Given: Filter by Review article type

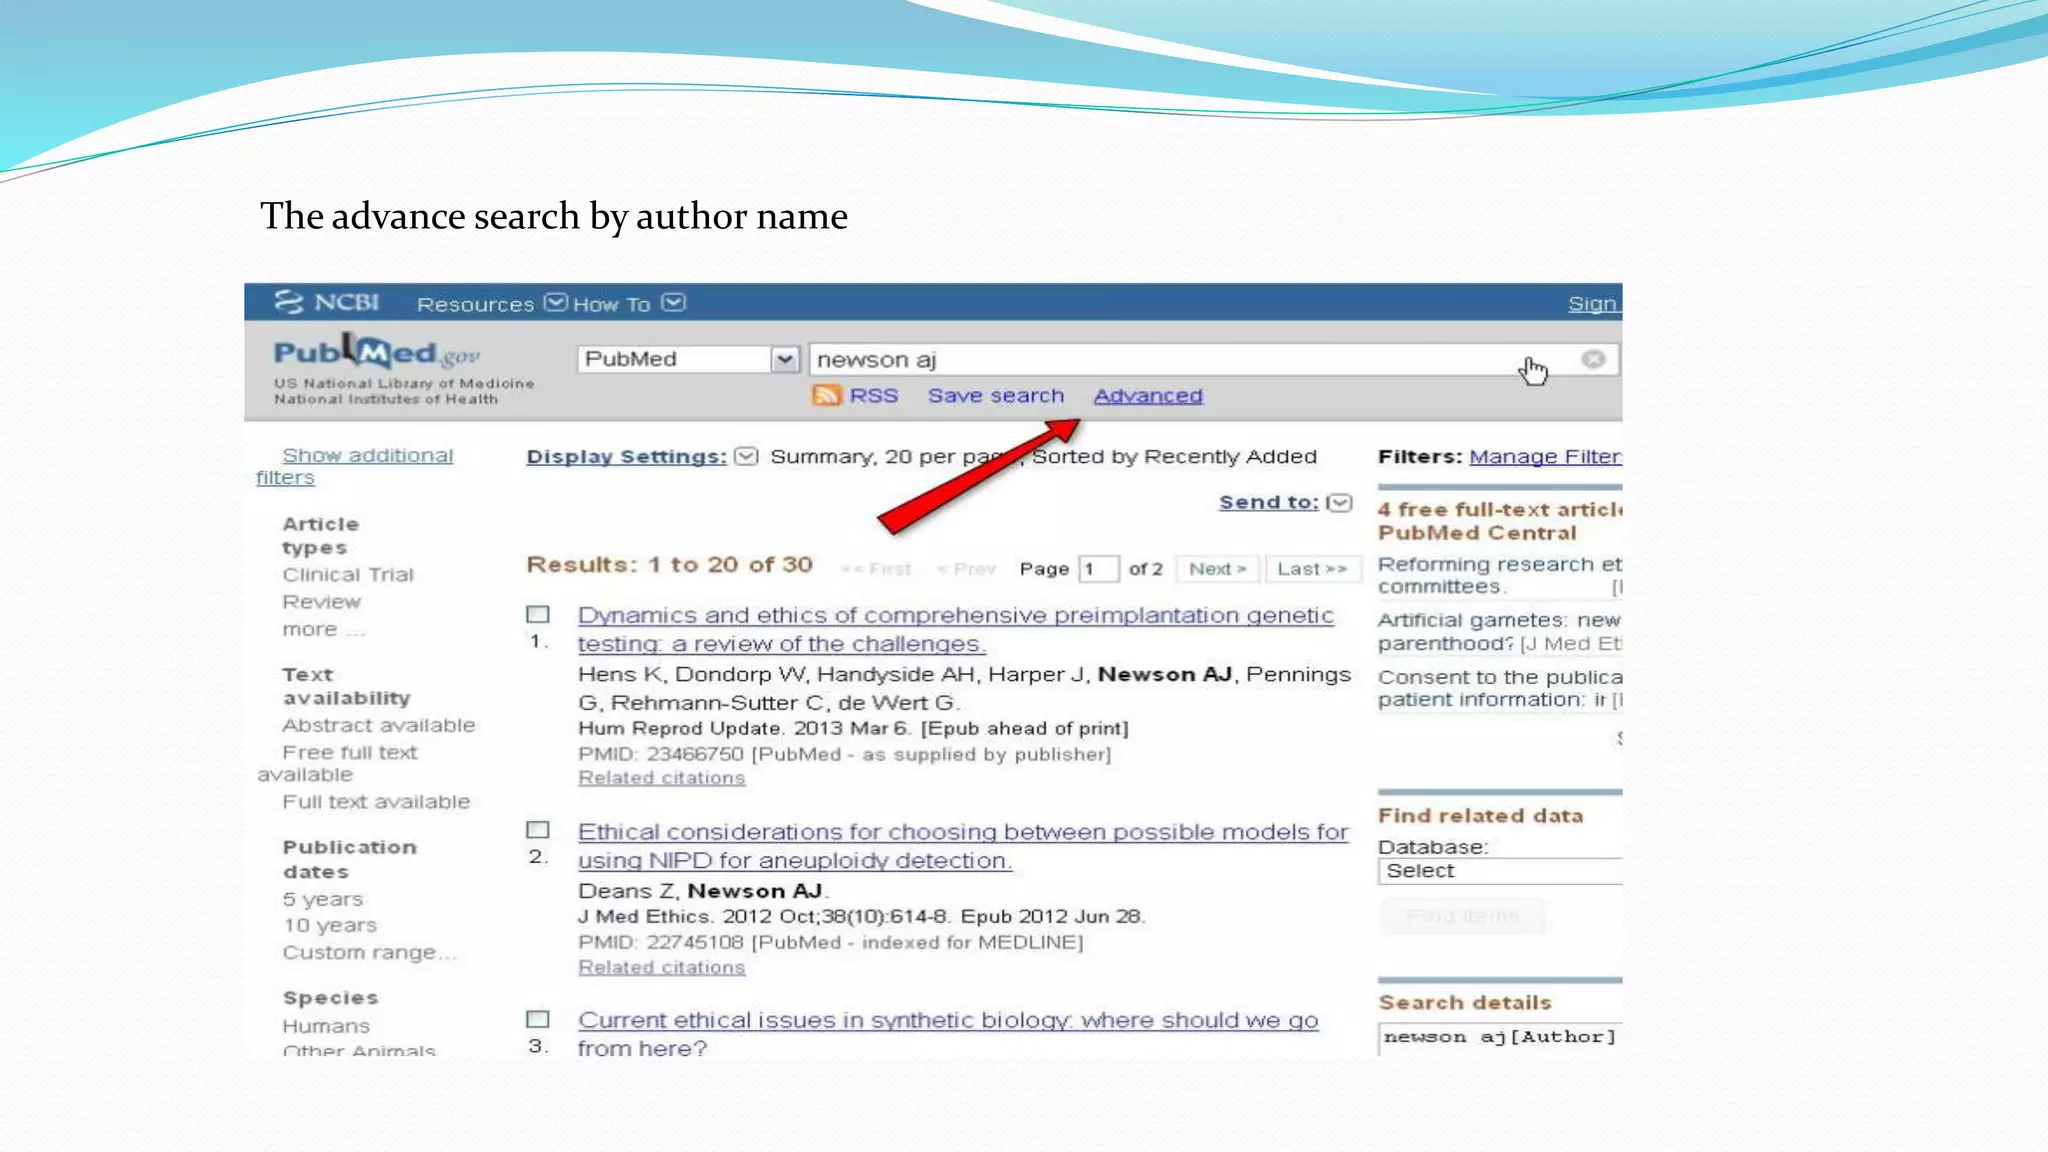Looking at the screenshot, I should point(321,601).
